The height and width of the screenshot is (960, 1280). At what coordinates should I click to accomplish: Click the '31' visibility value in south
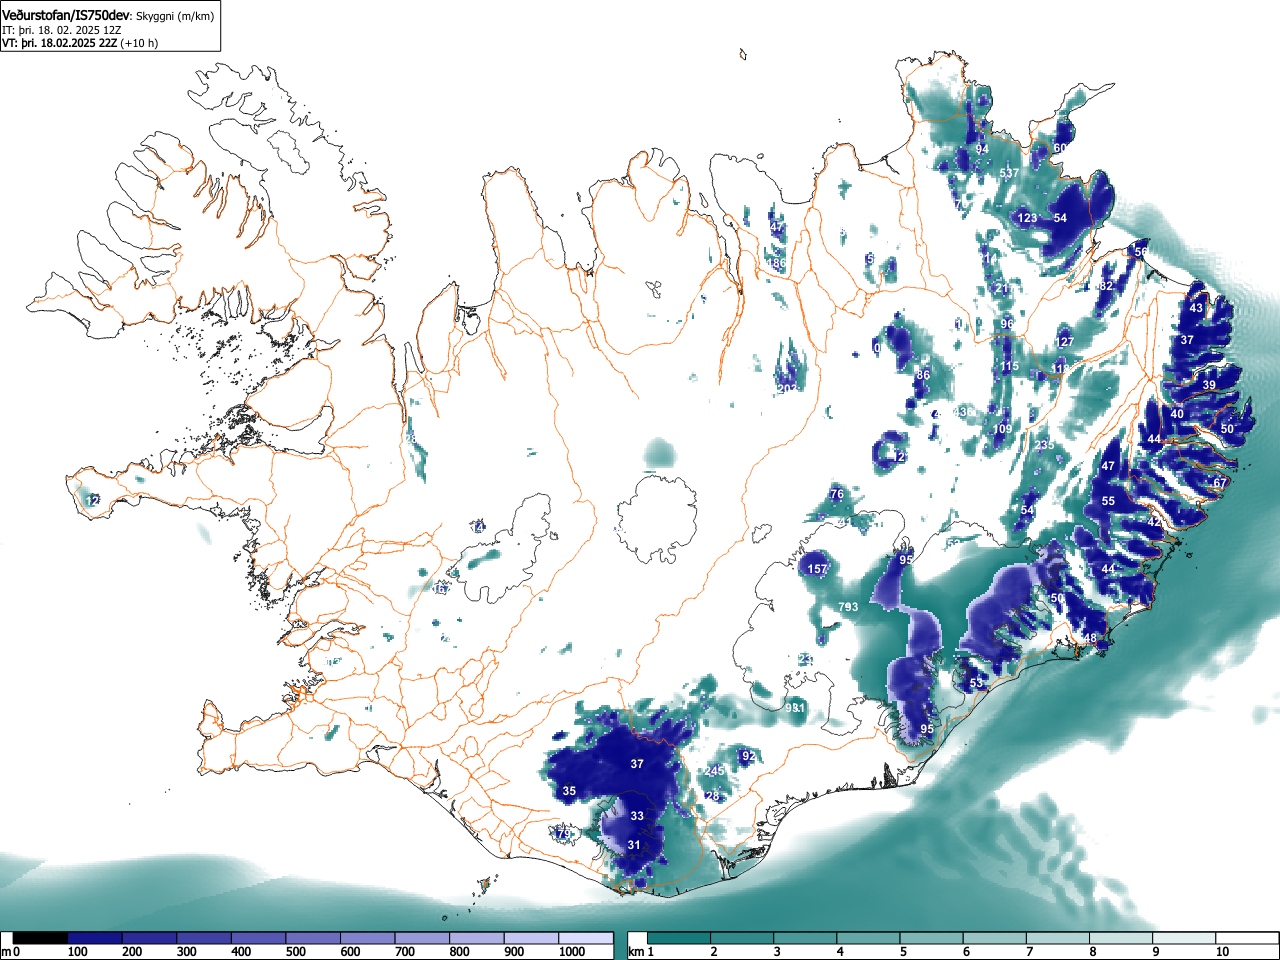tap(633, 845)
